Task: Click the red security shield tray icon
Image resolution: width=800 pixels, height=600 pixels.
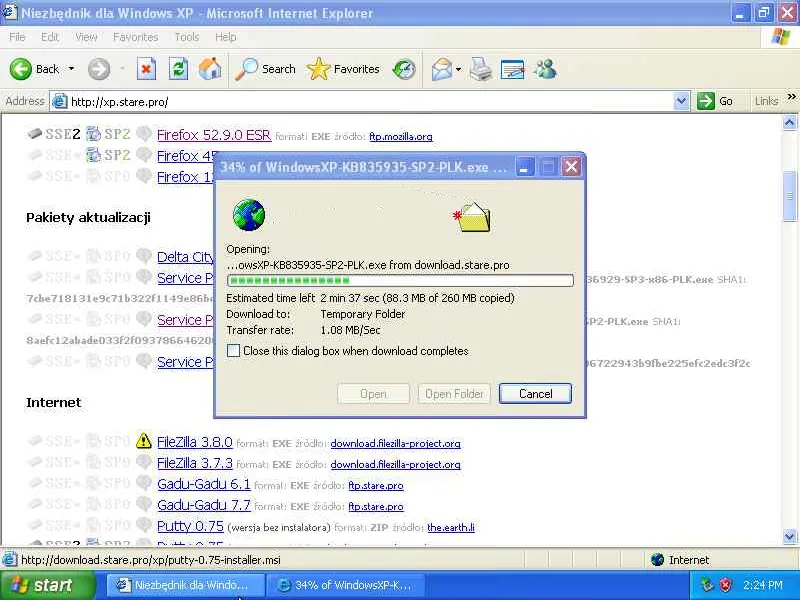Action: click(726, 585)
